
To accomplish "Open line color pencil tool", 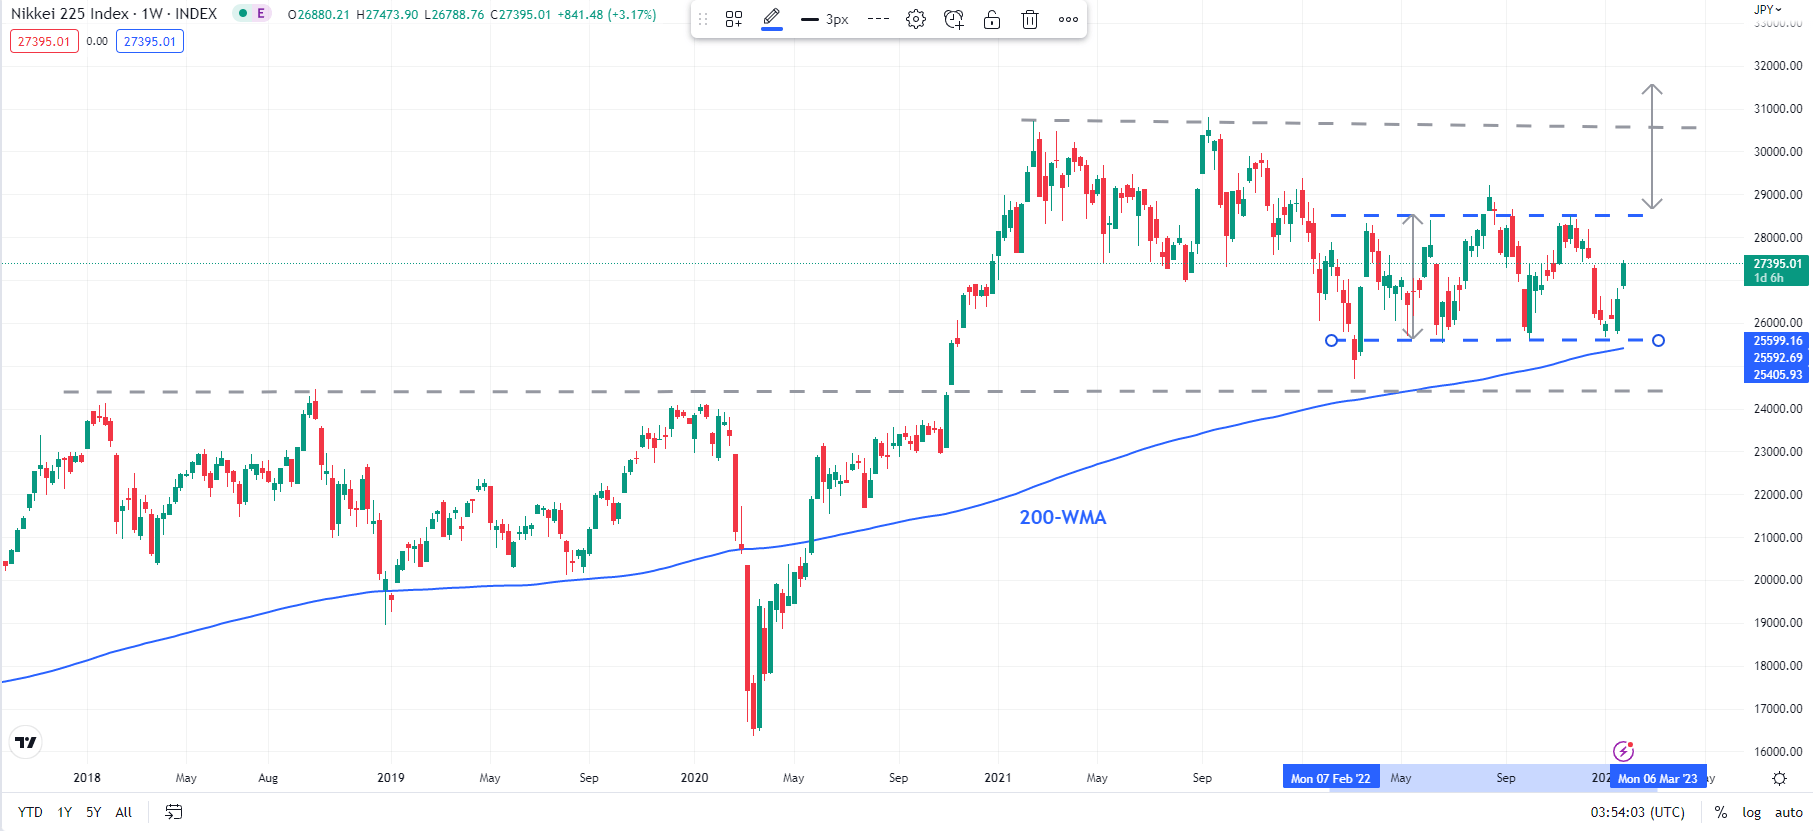I will (772, 19).
